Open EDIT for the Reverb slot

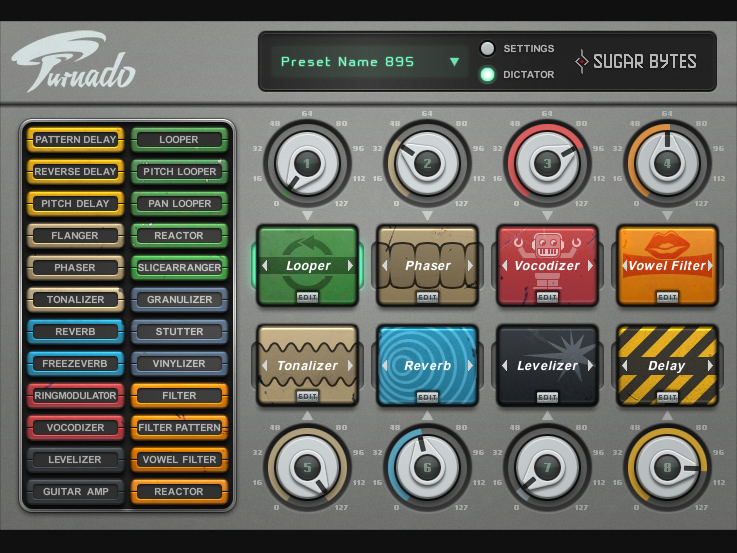(x=427, y=397)
